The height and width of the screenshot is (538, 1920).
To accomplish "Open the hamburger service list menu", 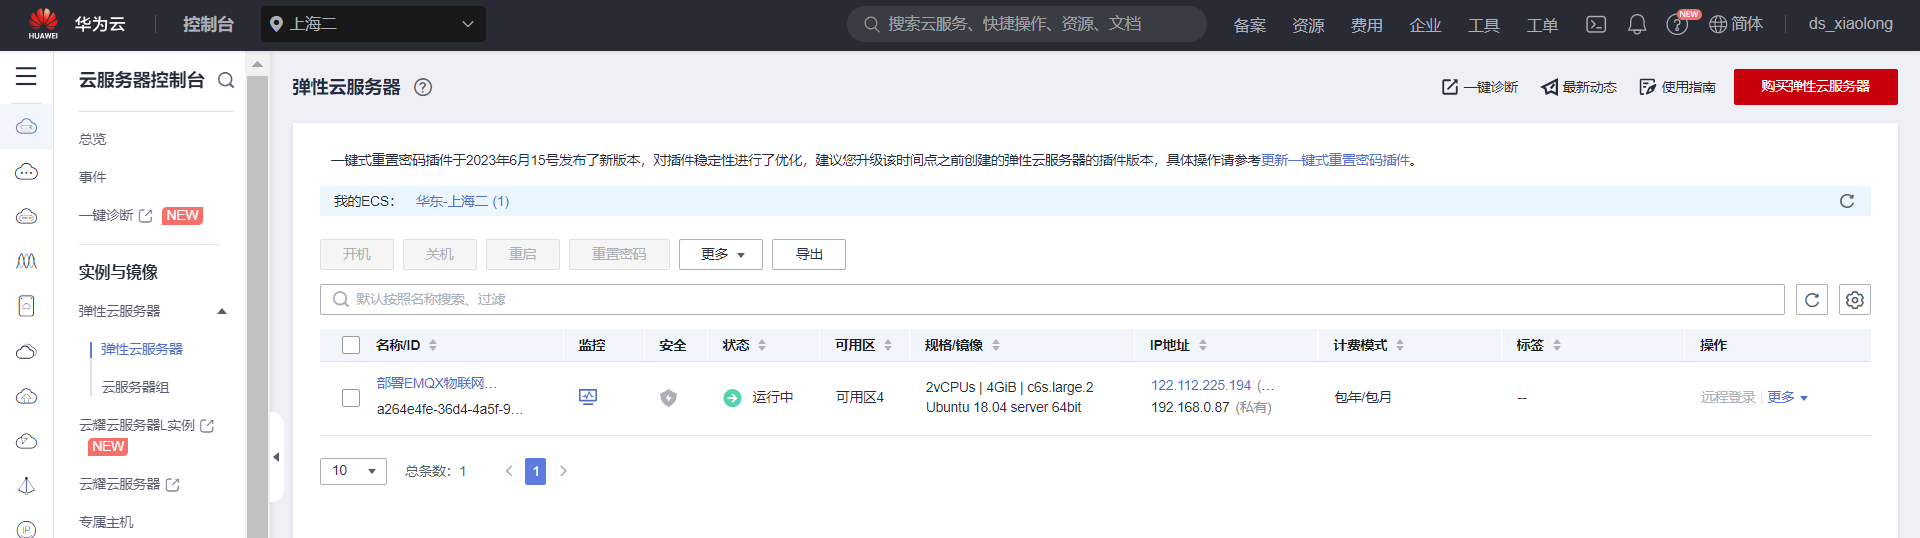I will [26, 76].
